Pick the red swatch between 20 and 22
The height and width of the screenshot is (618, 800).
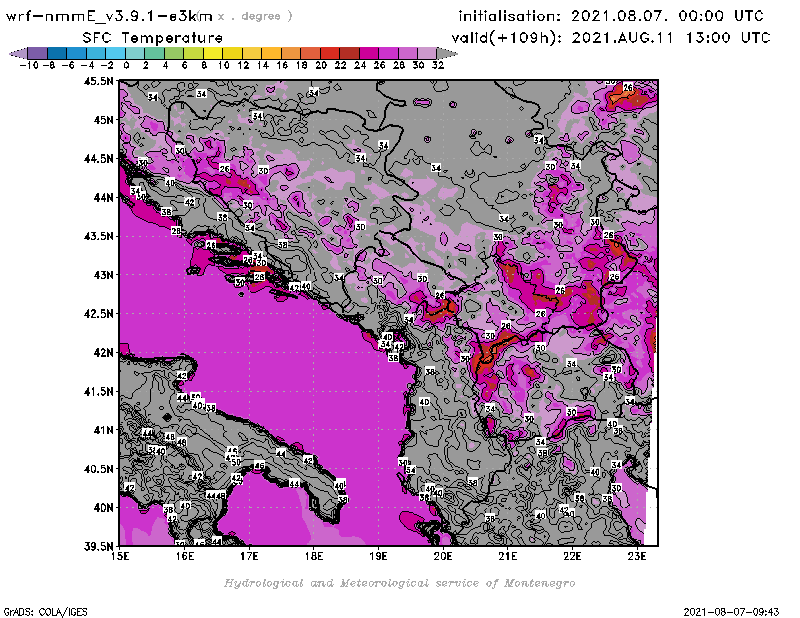pos(330,53)
